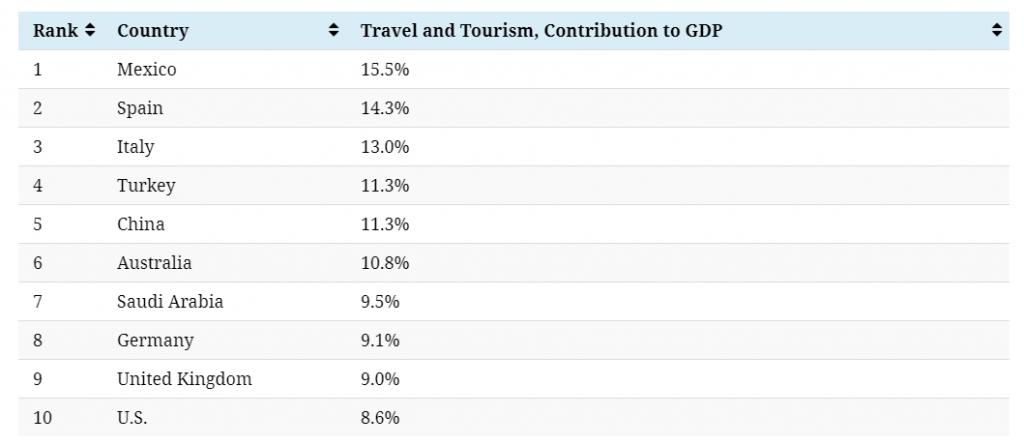Click Saudi Arabia in the table
Screen dimensions: 1024x446
click(170, 301)
